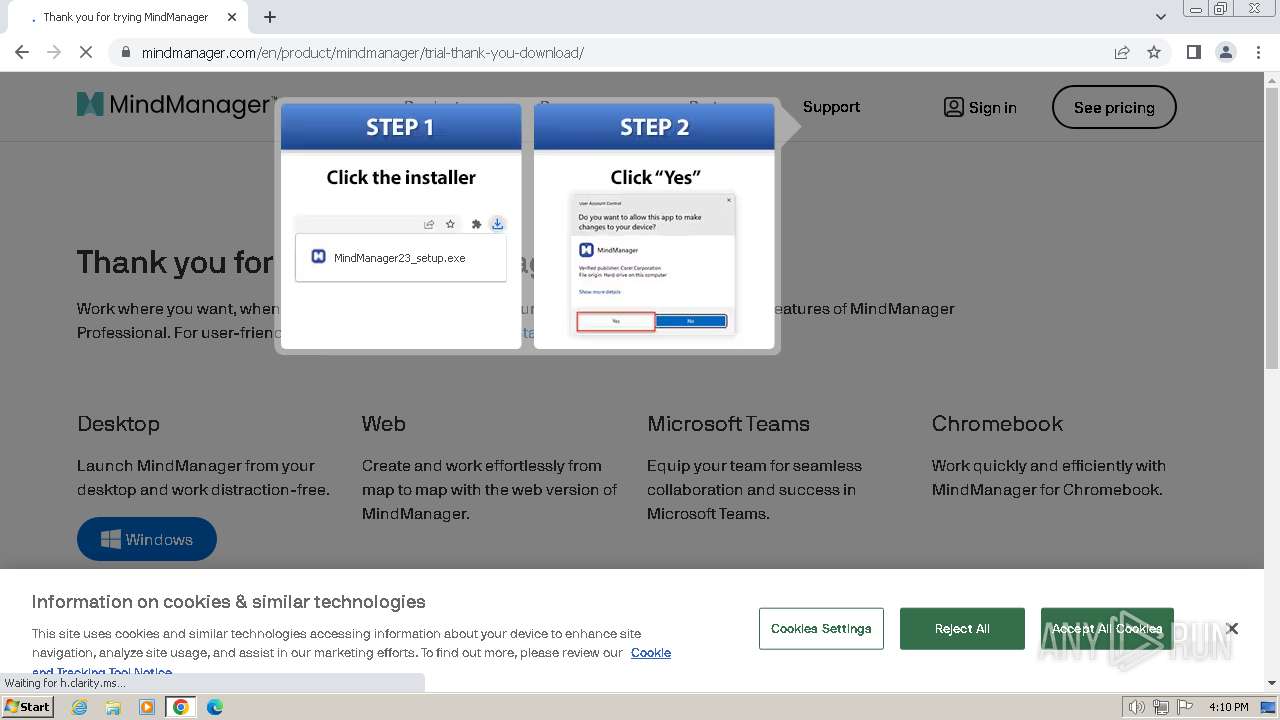
Task: Restore down the Chrome window
Action: tap(1221, 9)
